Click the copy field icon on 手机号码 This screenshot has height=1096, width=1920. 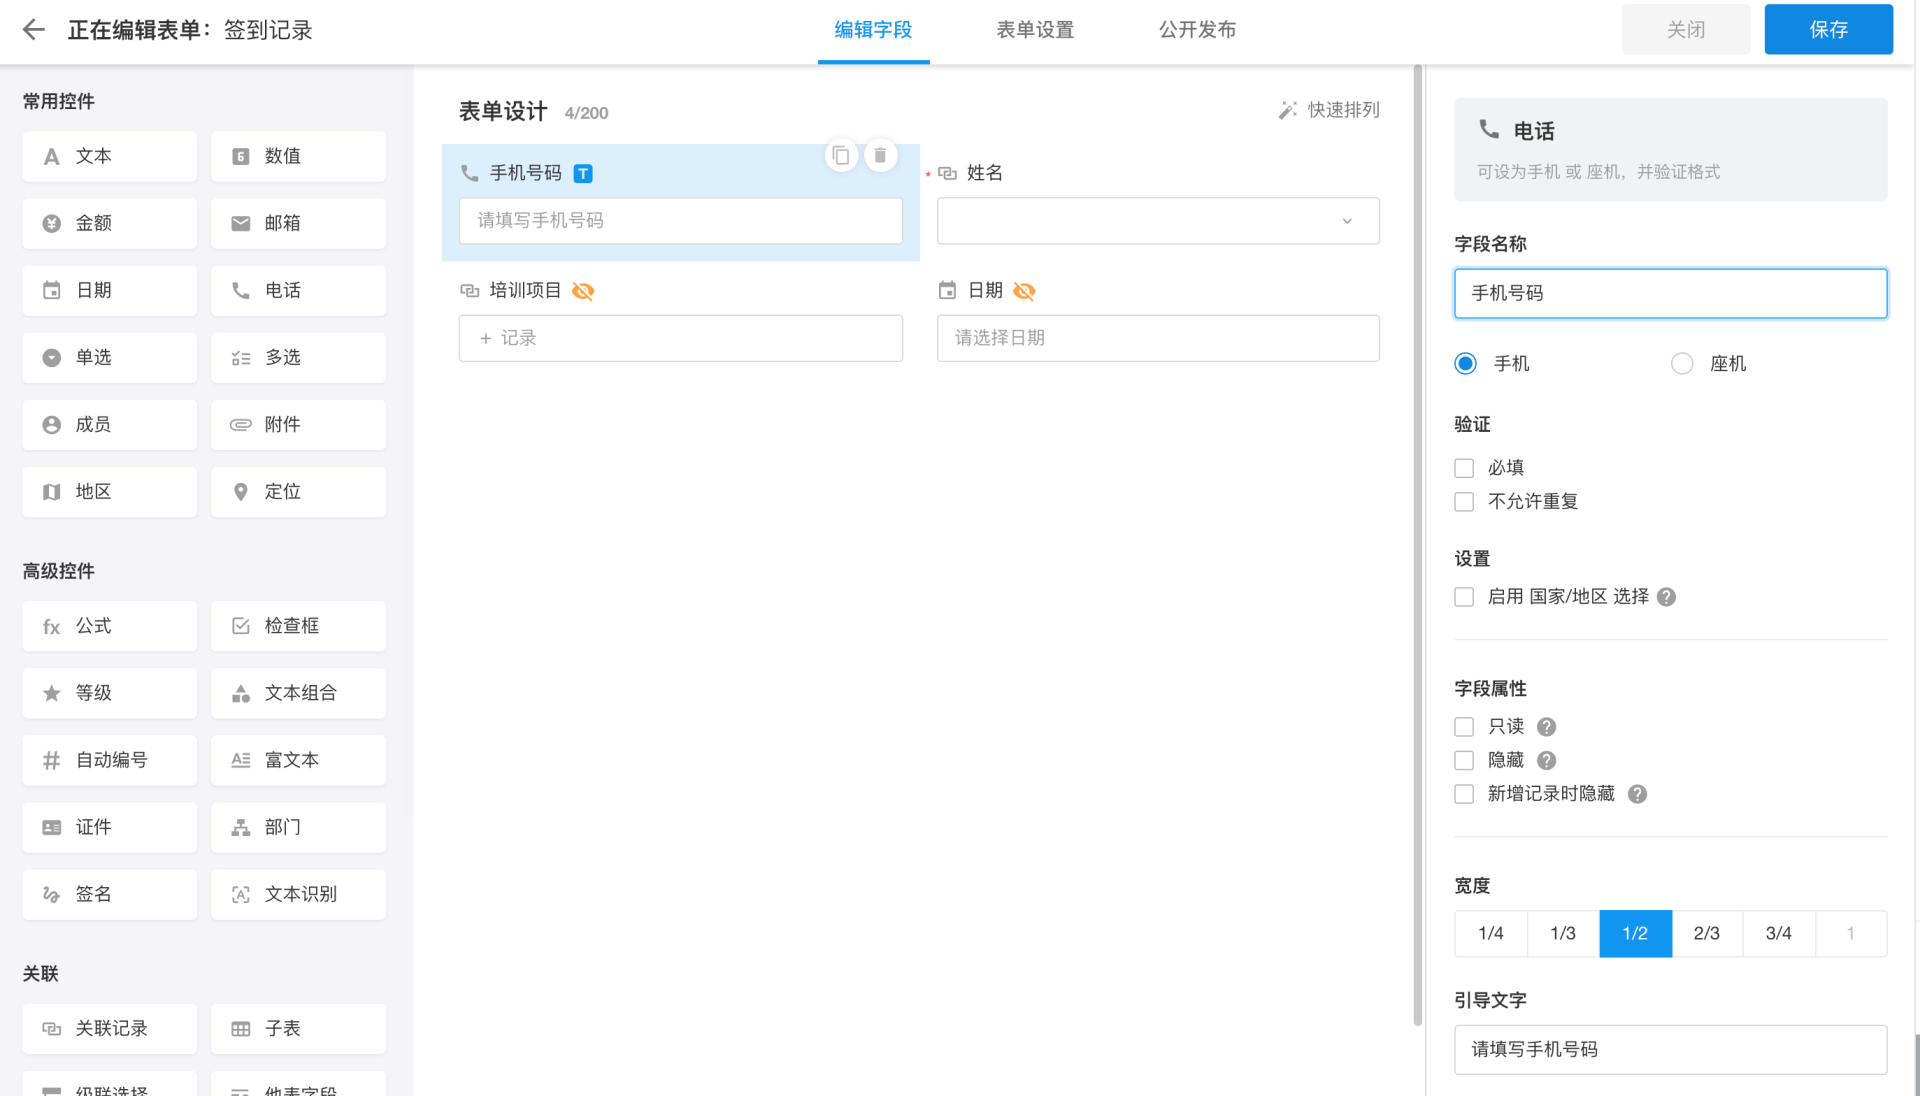[841, 156]
